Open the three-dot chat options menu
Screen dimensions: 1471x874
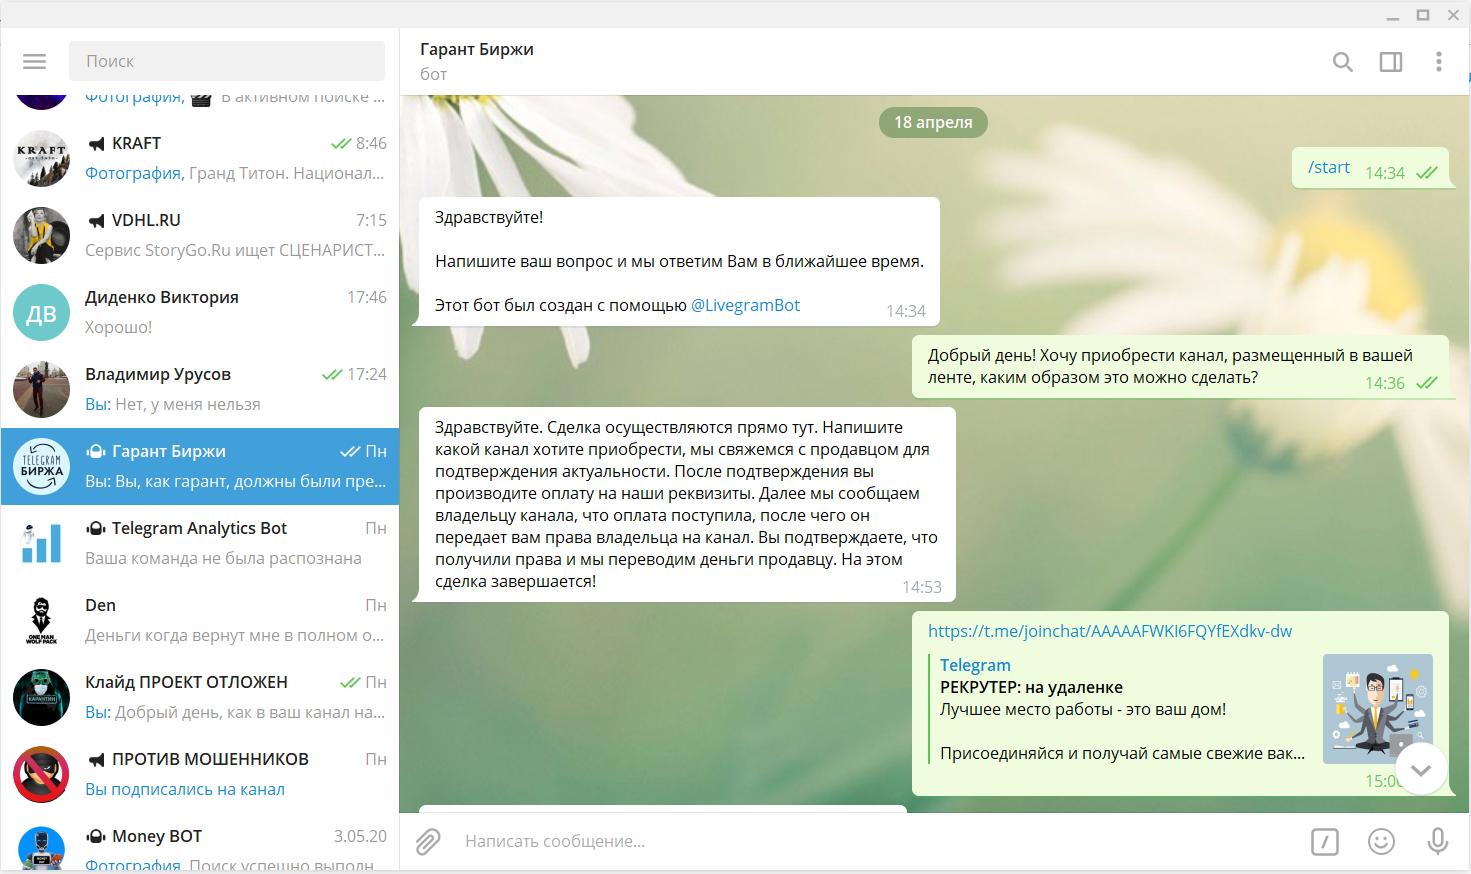pyautogui.click(x=1438, y=62)
